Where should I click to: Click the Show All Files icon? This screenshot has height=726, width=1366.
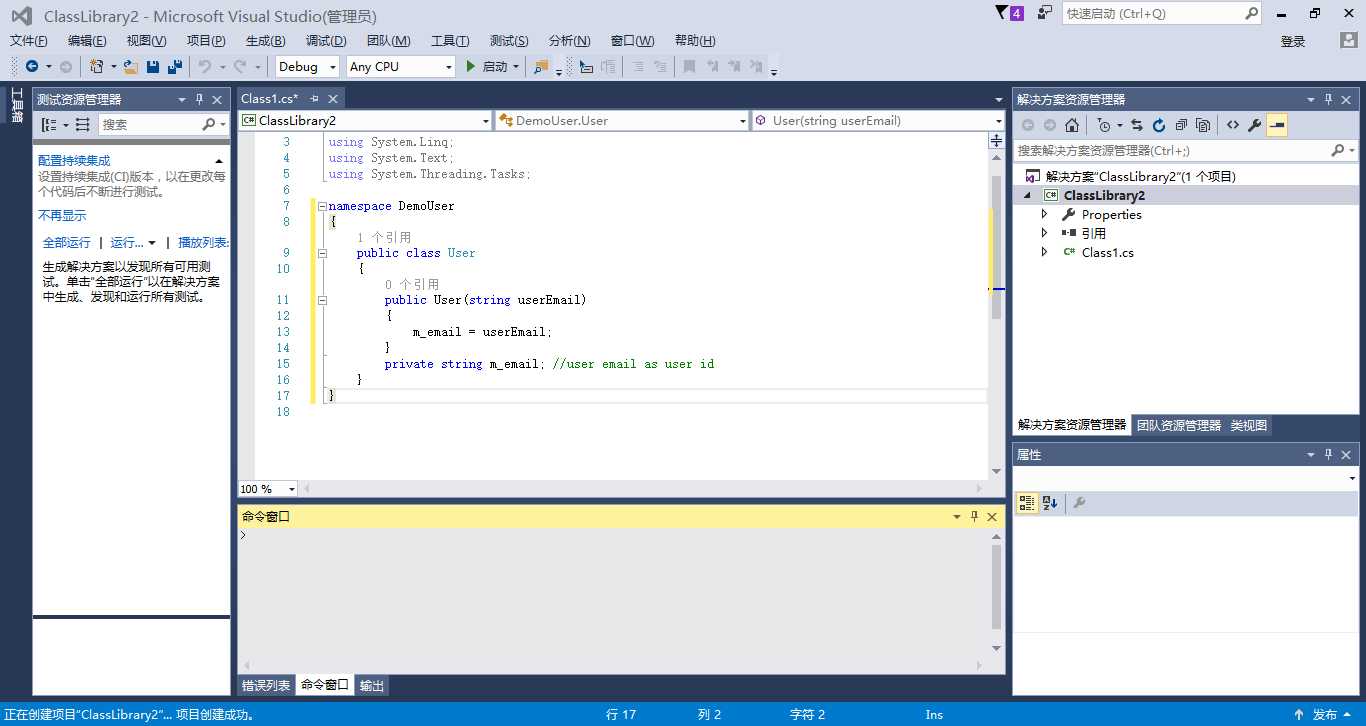coord(1203,125)
